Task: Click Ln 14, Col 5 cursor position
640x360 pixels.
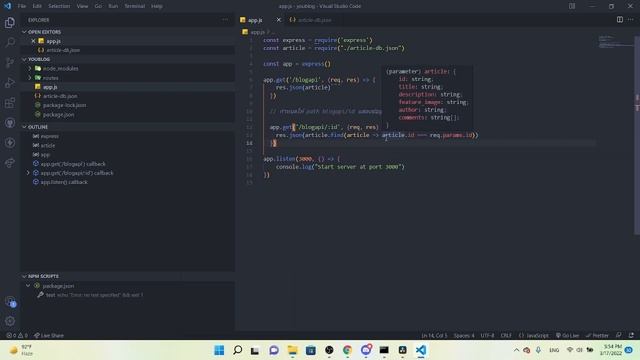Action: [x=434, y=335]
